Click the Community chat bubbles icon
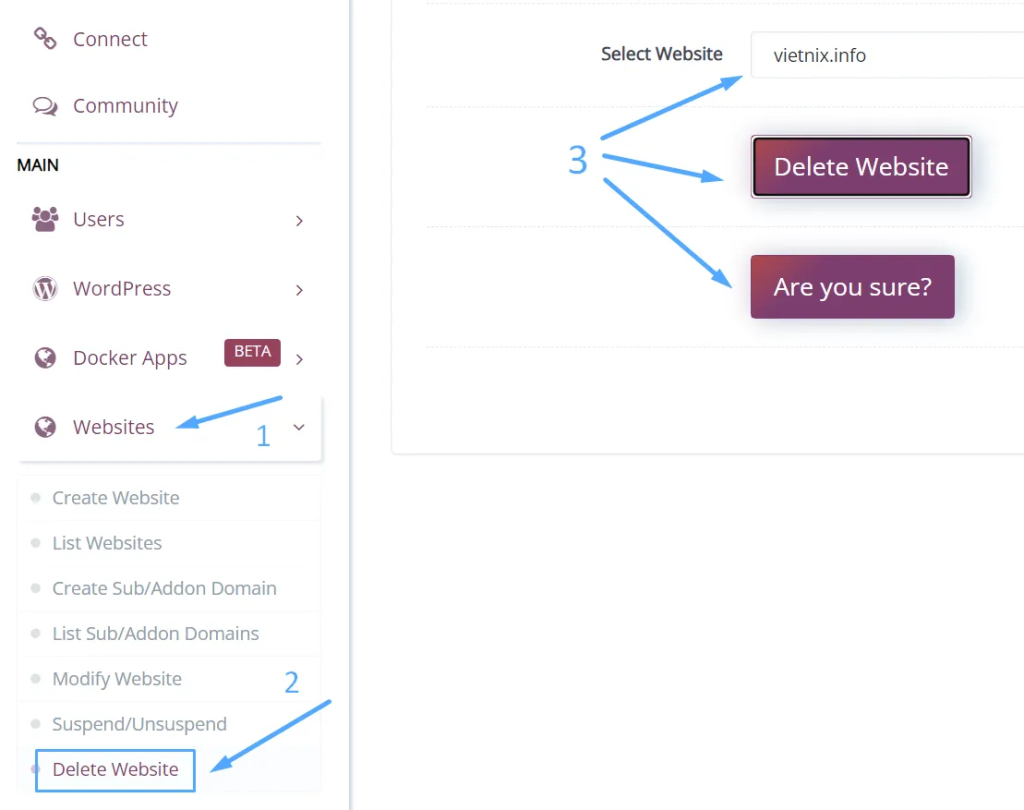 45,106
